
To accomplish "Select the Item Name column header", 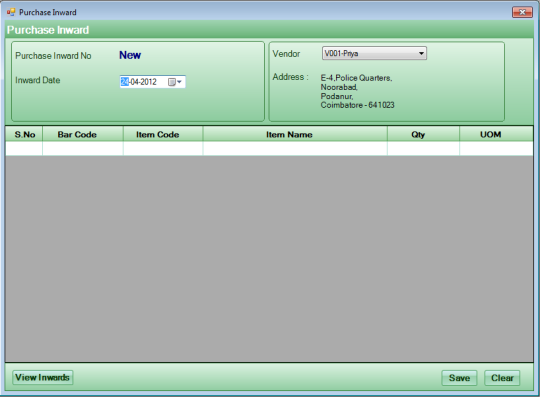I will [x=295, y=134].
